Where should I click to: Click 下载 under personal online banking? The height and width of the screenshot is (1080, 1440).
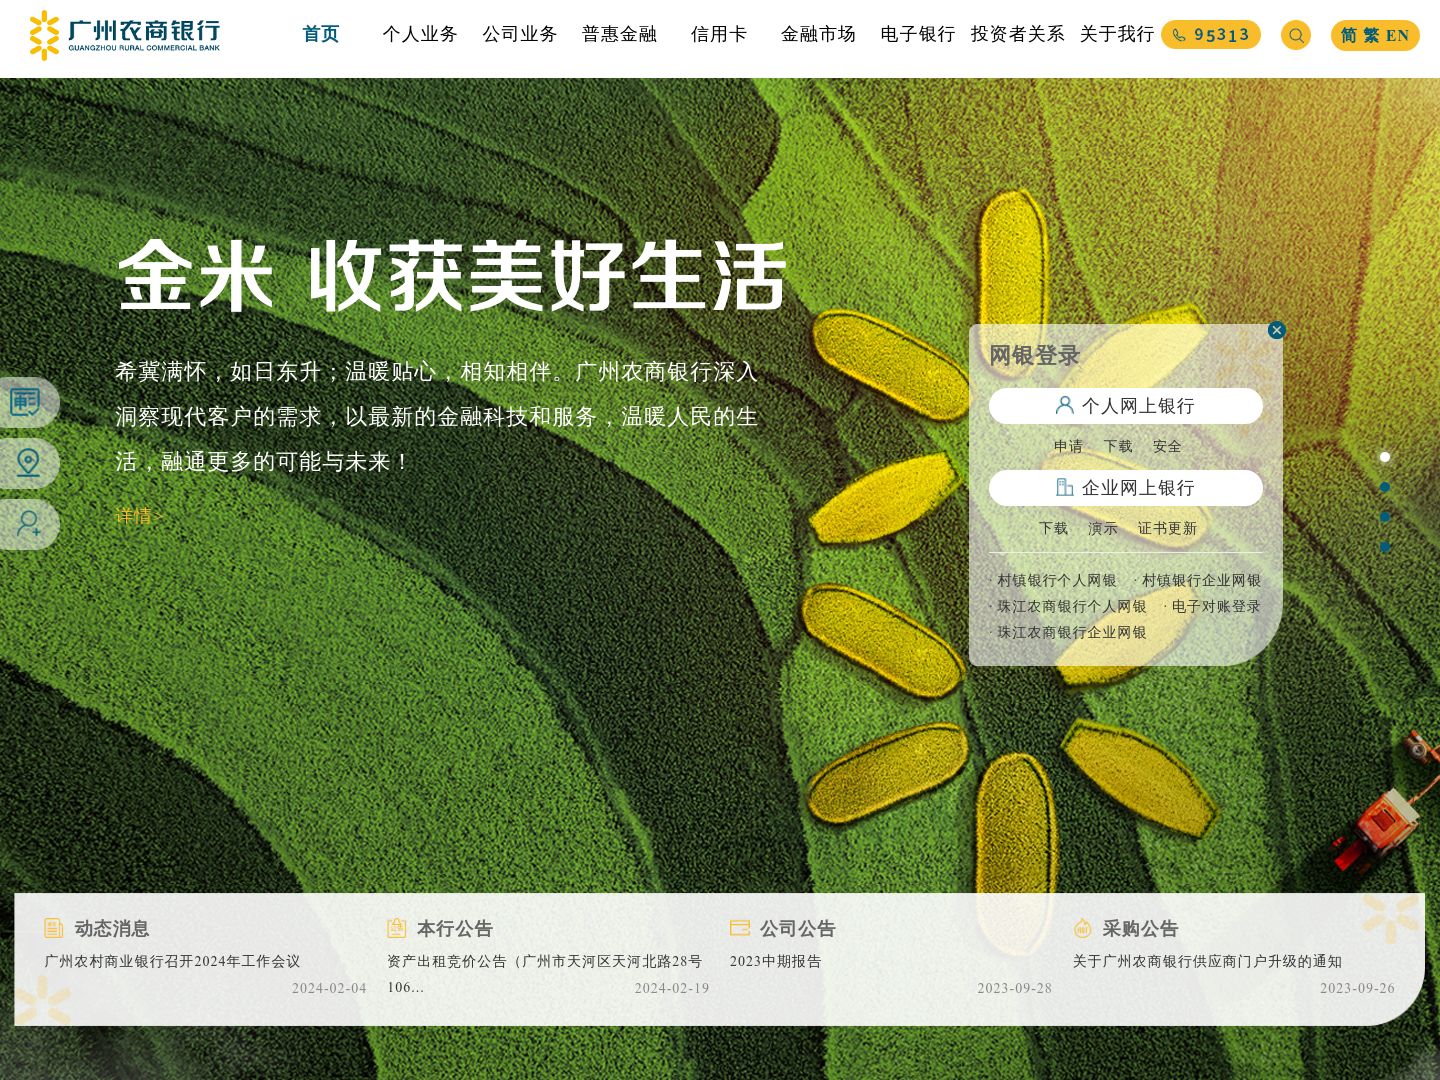click(1118, 446)
